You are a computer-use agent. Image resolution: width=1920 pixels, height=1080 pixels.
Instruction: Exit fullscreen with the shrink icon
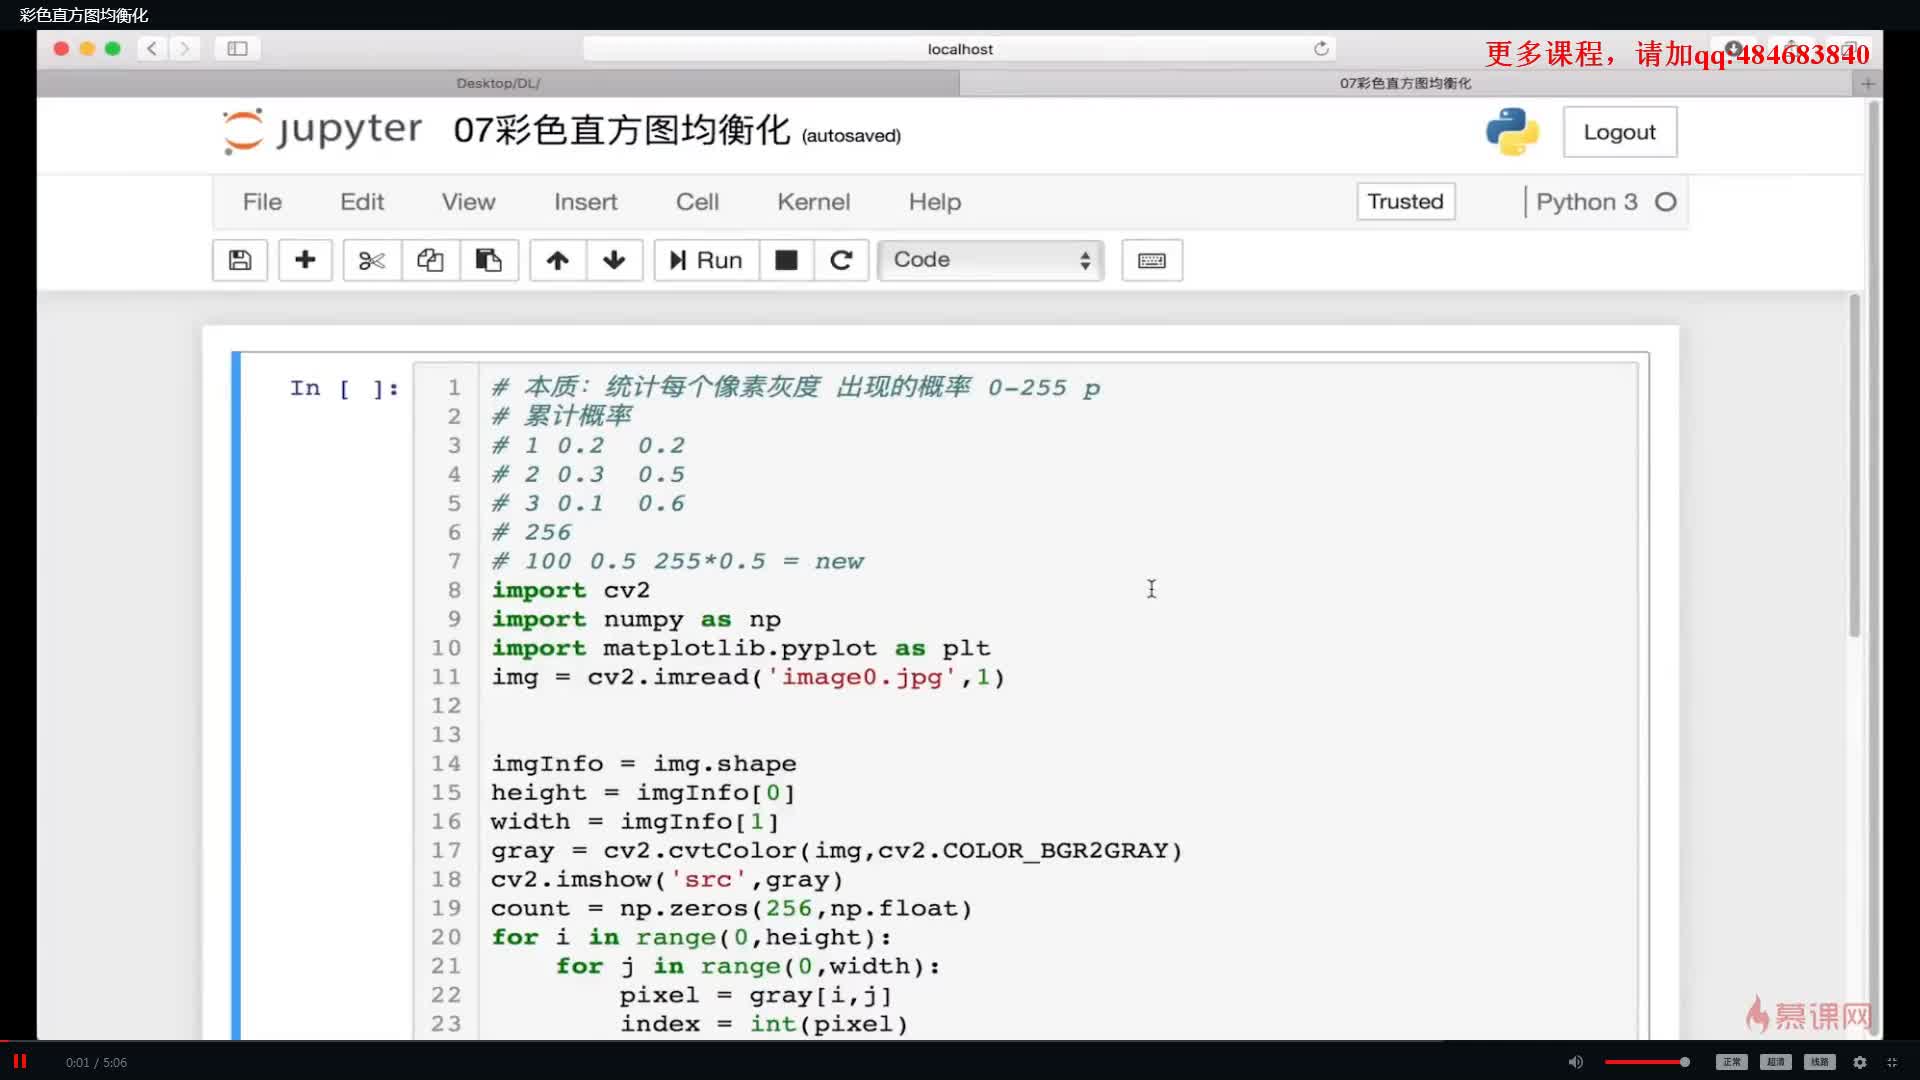coord(1892,1062)
